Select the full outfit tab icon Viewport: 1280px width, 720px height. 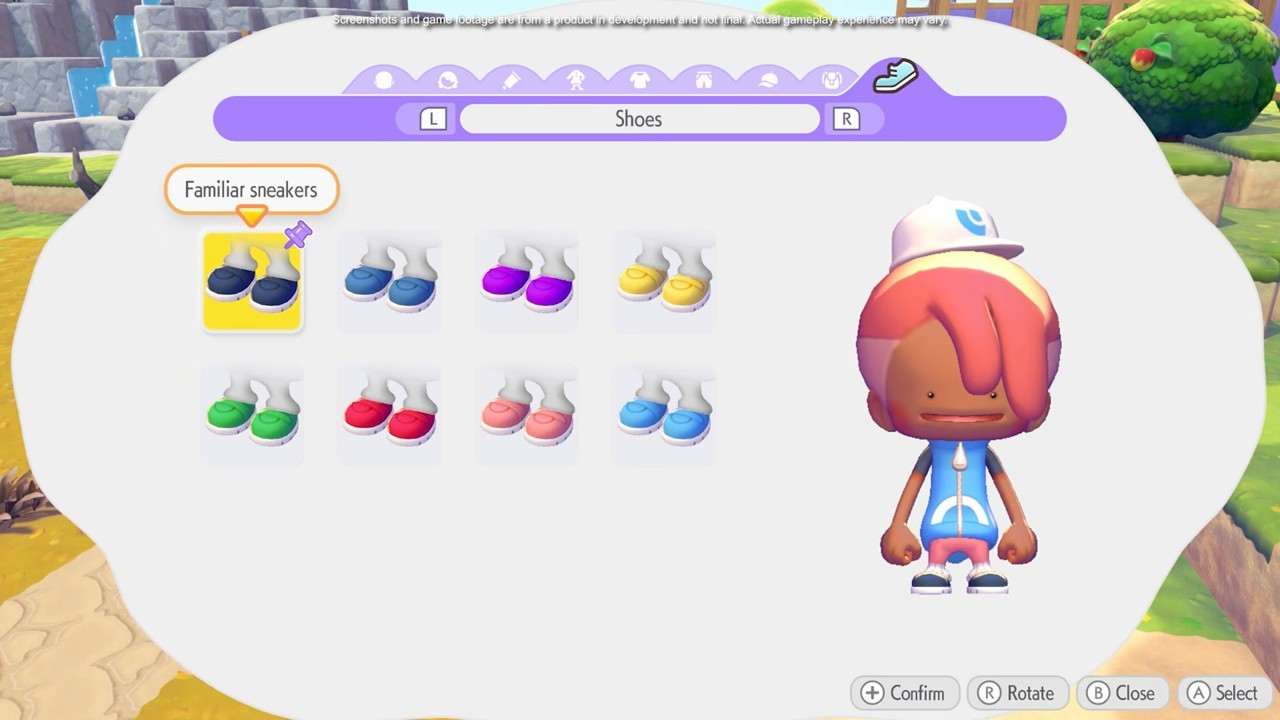click(x=576, y=81)
